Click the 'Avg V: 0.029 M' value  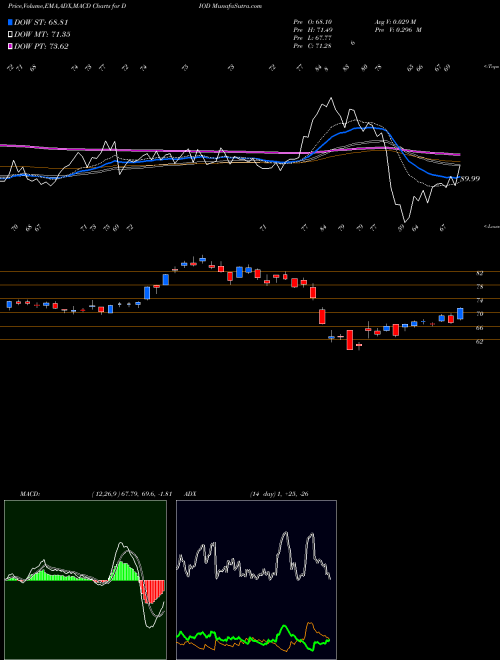coord(395,22)
